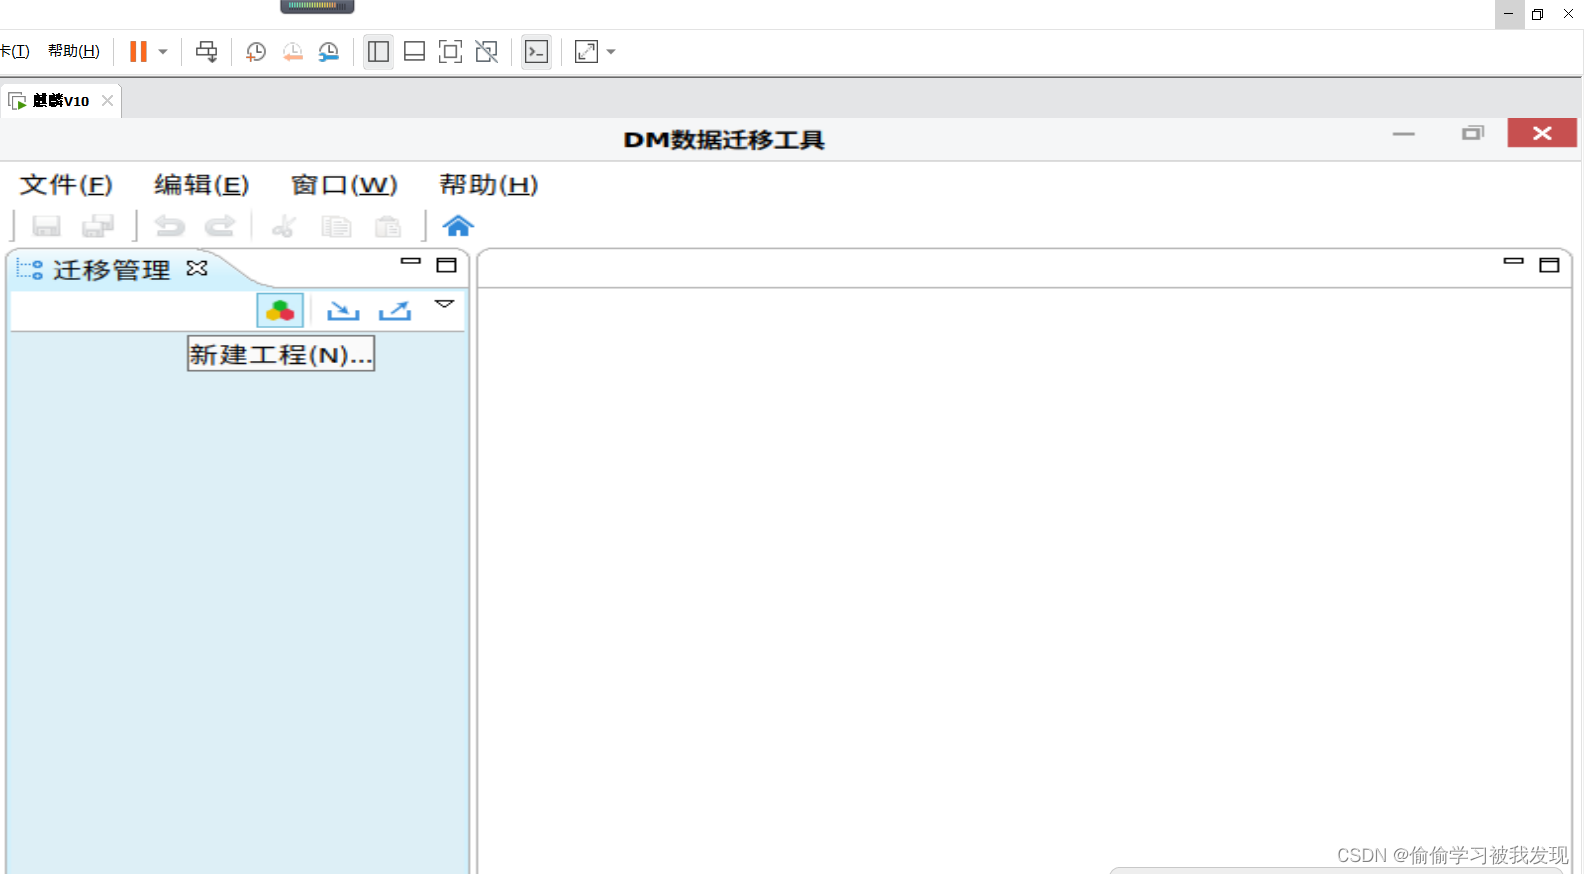Image resolution: width=1584 pixels, height=874 pixels.
Task: Close the 麒麟V10 tab
Action: [x=107, y=100]
